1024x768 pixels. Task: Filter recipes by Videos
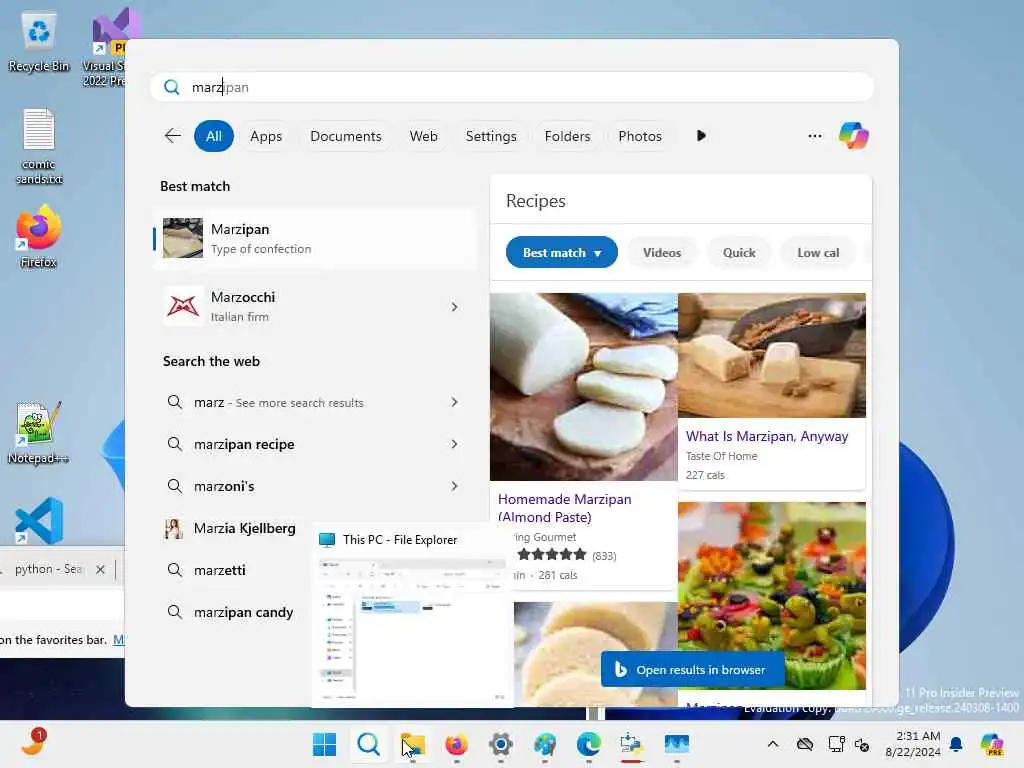pyautogui.click(x=662, y=253)
